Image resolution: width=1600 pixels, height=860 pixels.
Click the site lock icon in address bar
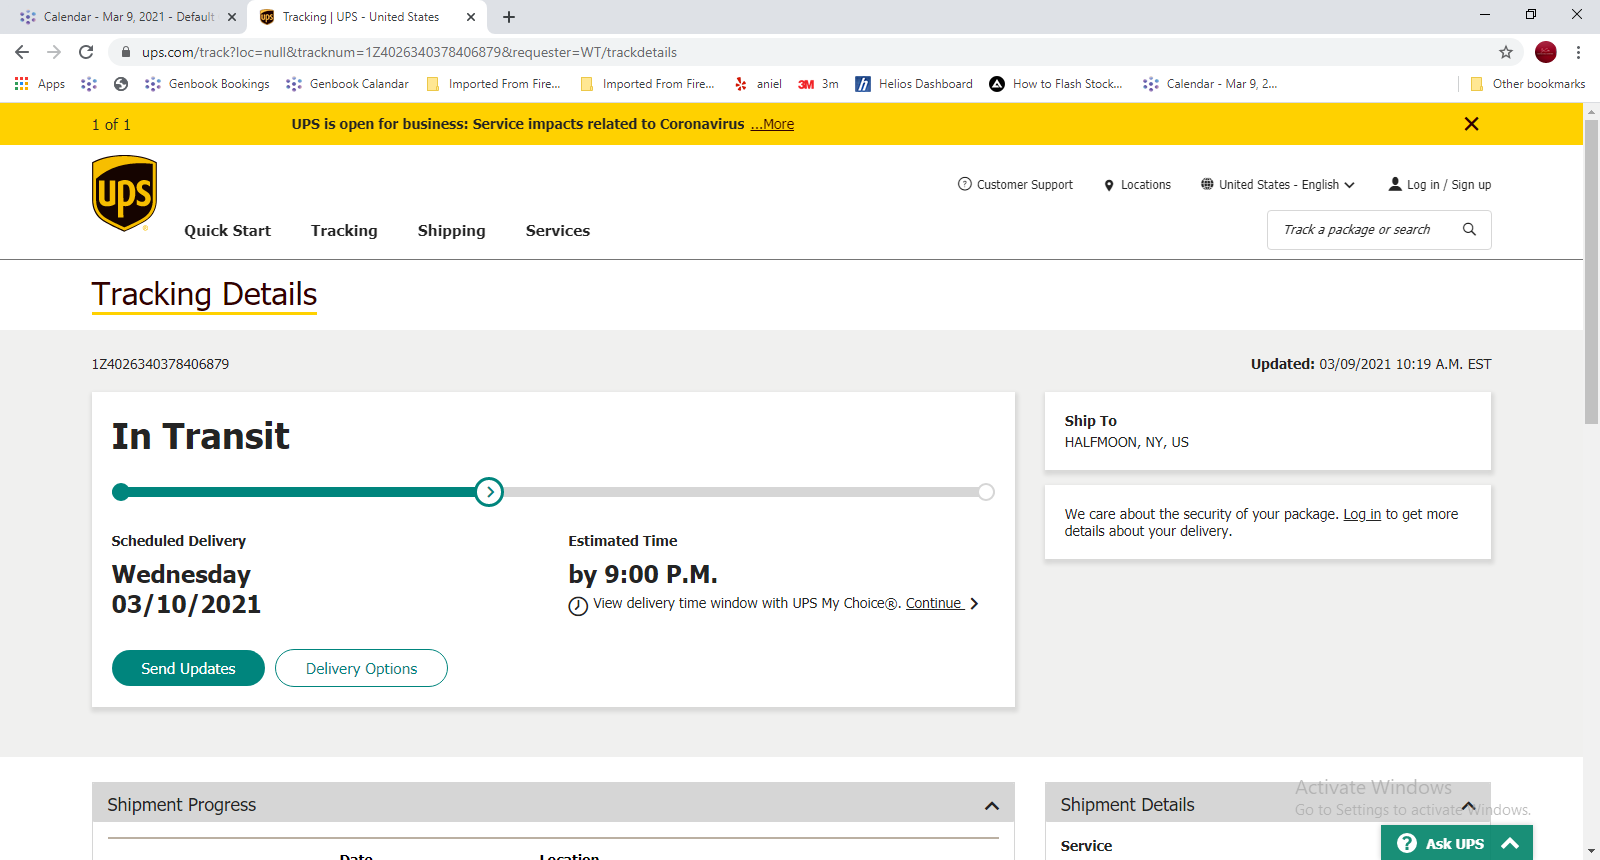coord(126,52)
